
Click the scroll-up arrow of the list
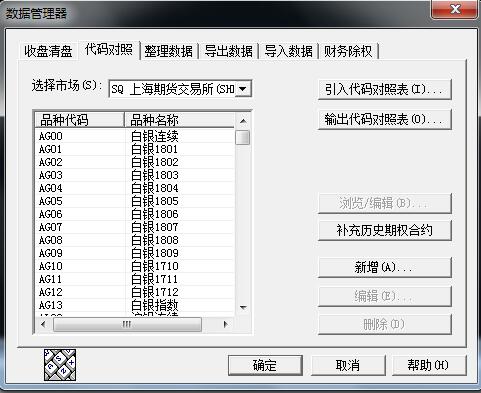[243, 121]
